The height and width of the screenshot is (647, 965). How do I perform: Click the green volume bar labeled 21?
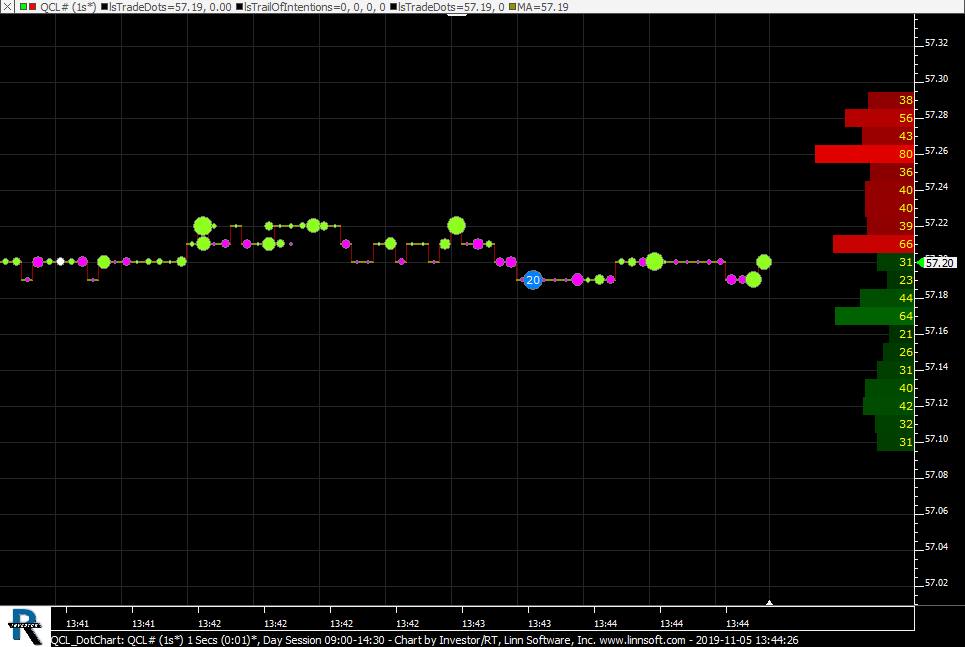click(x=902, y=334)
